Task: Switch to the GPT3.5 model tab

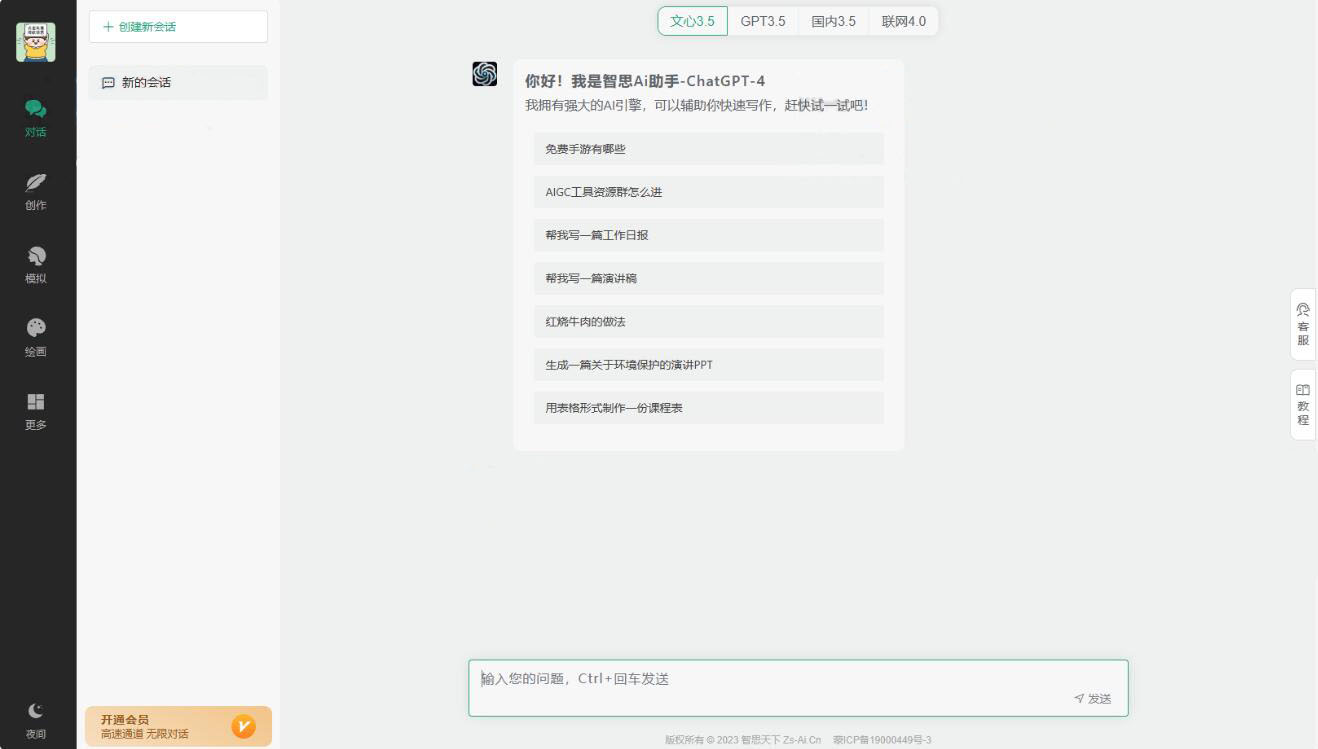Action: 763,21
